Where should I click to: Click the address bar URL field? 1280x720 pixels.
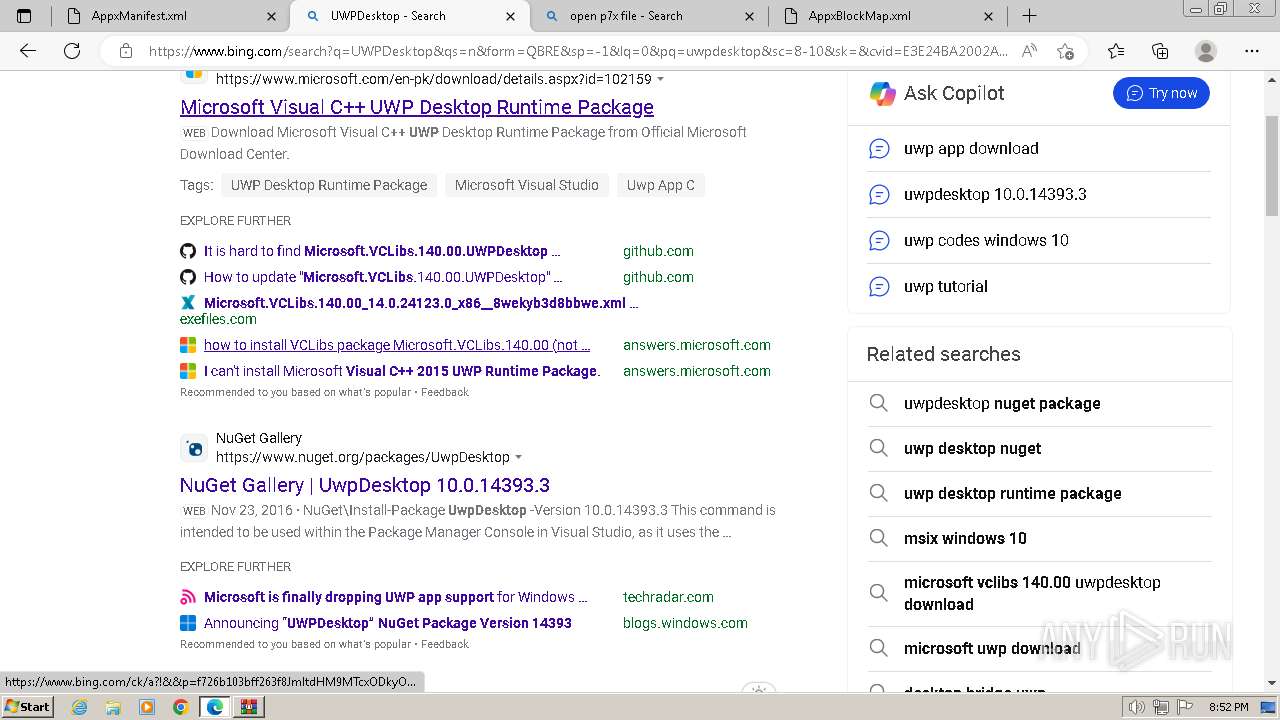[x=578, y=51]
